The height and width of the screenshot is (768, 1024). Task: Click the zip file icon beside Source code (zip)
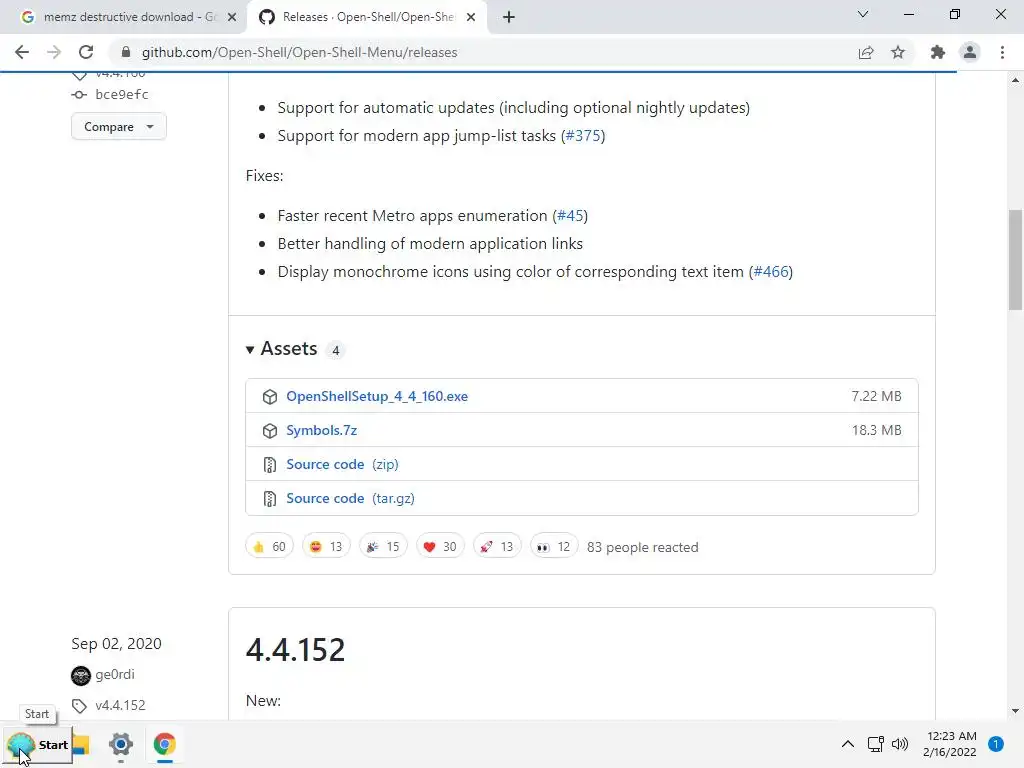pos(270,464)
